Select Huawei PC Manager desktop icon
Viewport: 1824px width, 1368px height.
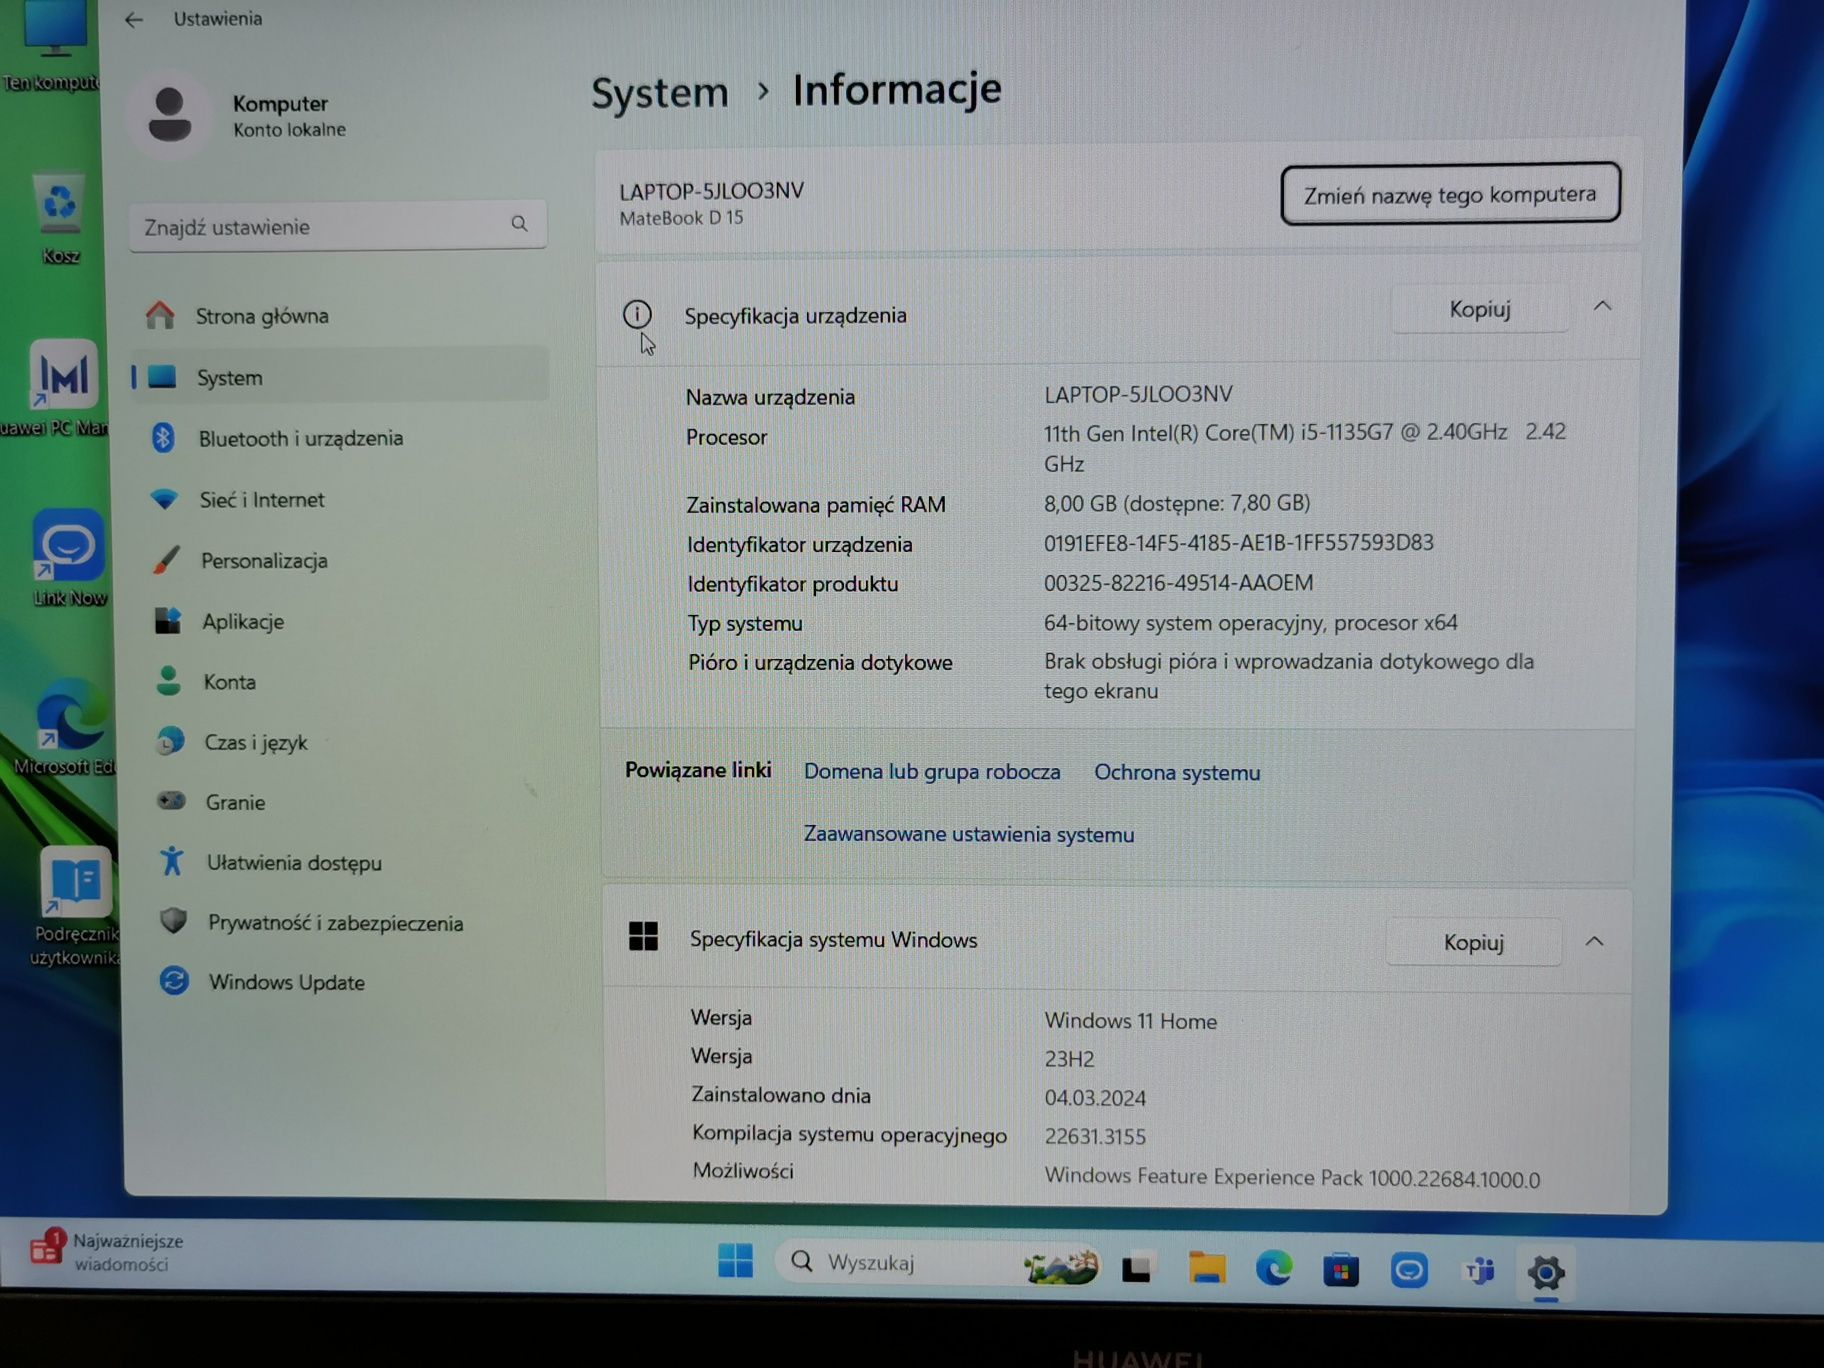(60, 387)
